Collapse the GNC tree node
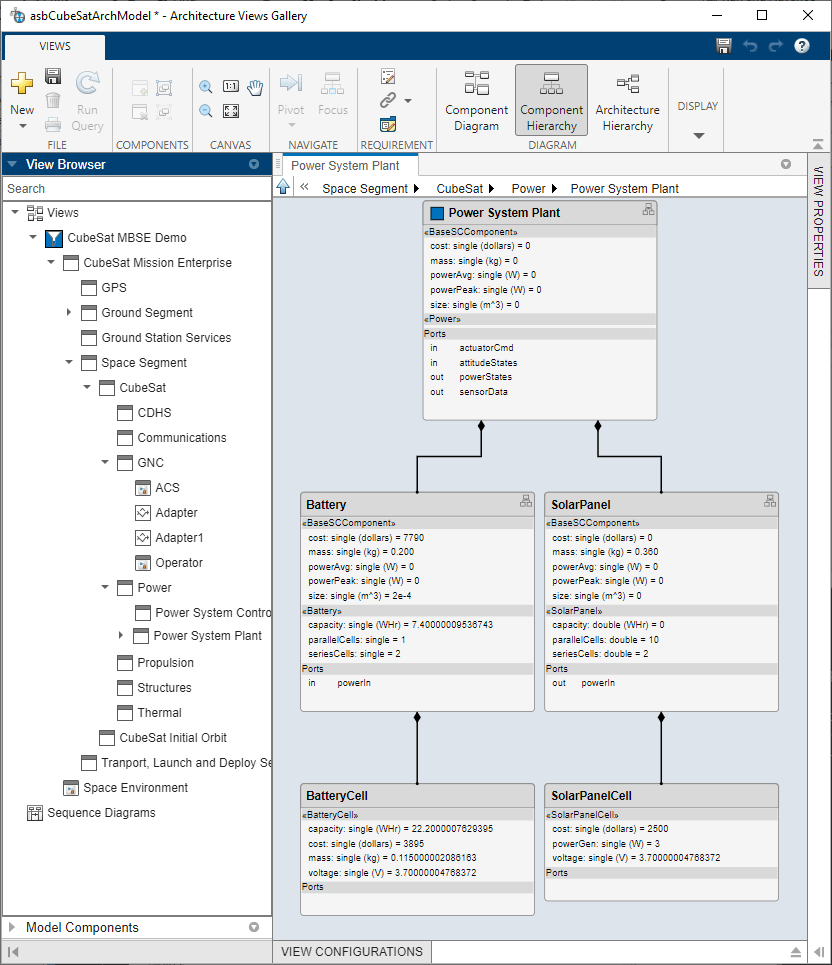This screenshot has width=832, height=965. pos(105,462)
